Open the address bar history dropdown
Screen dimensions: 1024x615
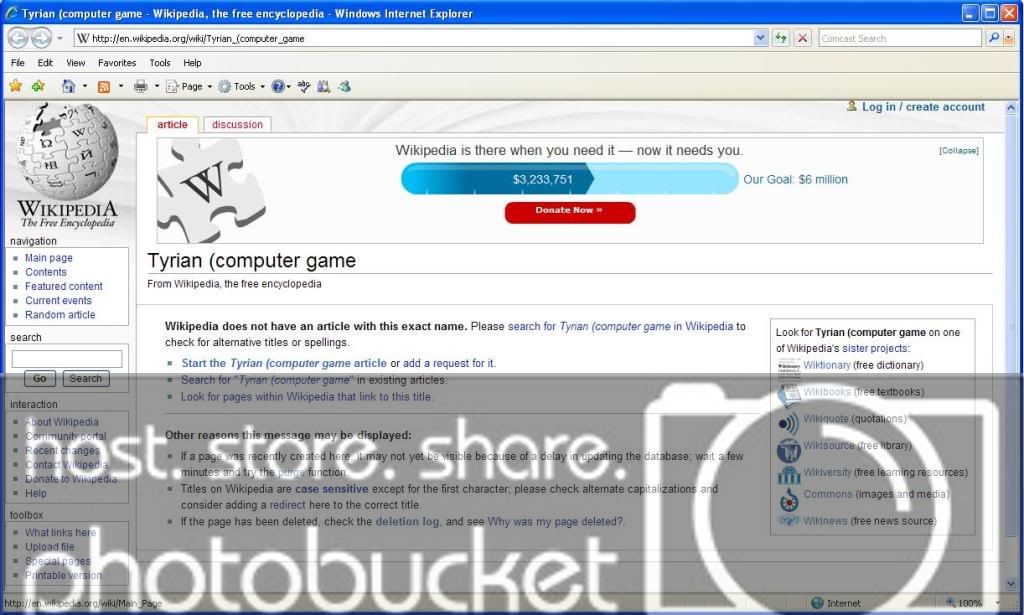pos(760,38)
